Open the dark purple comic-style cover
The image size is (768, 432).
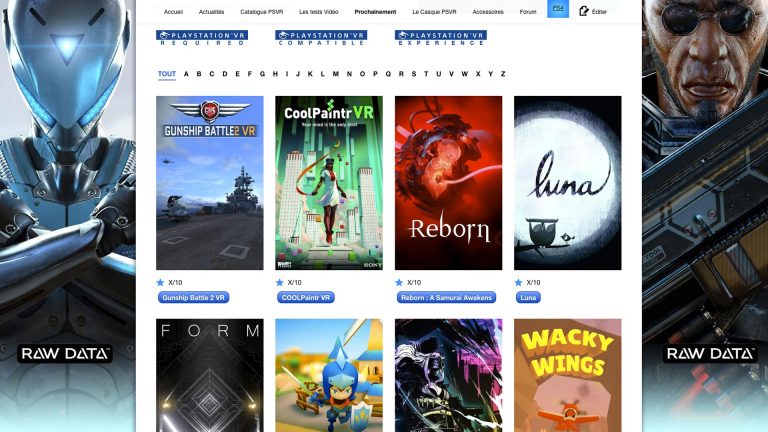tap(449, 375)
